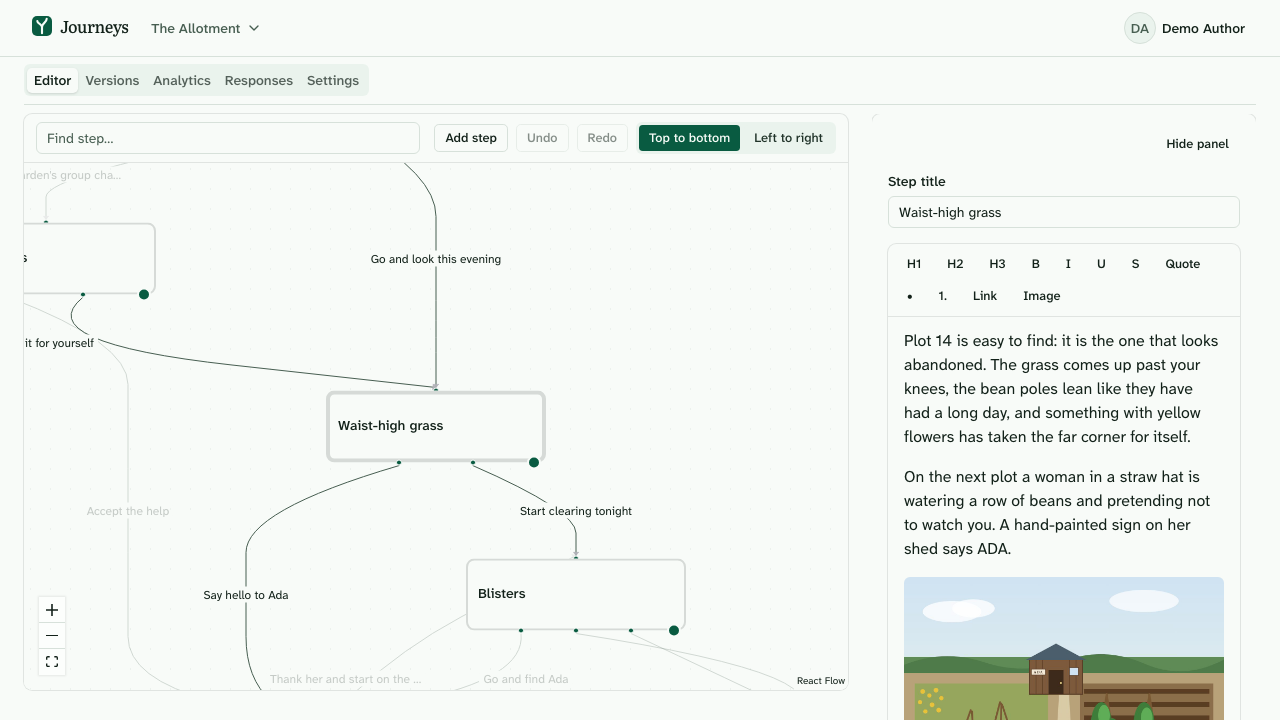
Task: Set layout to Top to bottom
Action: click(689, 138)
